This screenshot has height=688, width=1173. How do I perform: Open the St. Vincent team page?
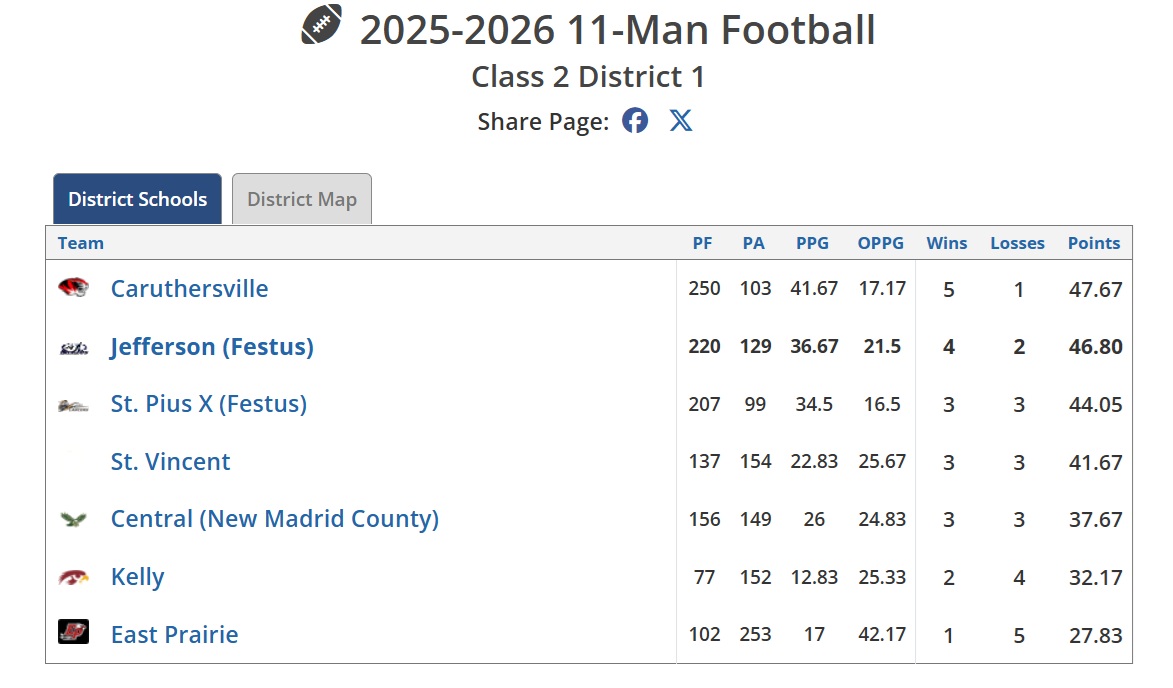pyautogui.click(x=170, y=462)
